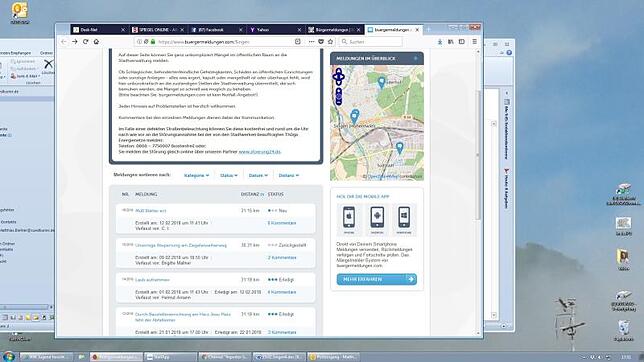
Task: Open the stoerung24 partner link
Action: (x=260, y=152)
